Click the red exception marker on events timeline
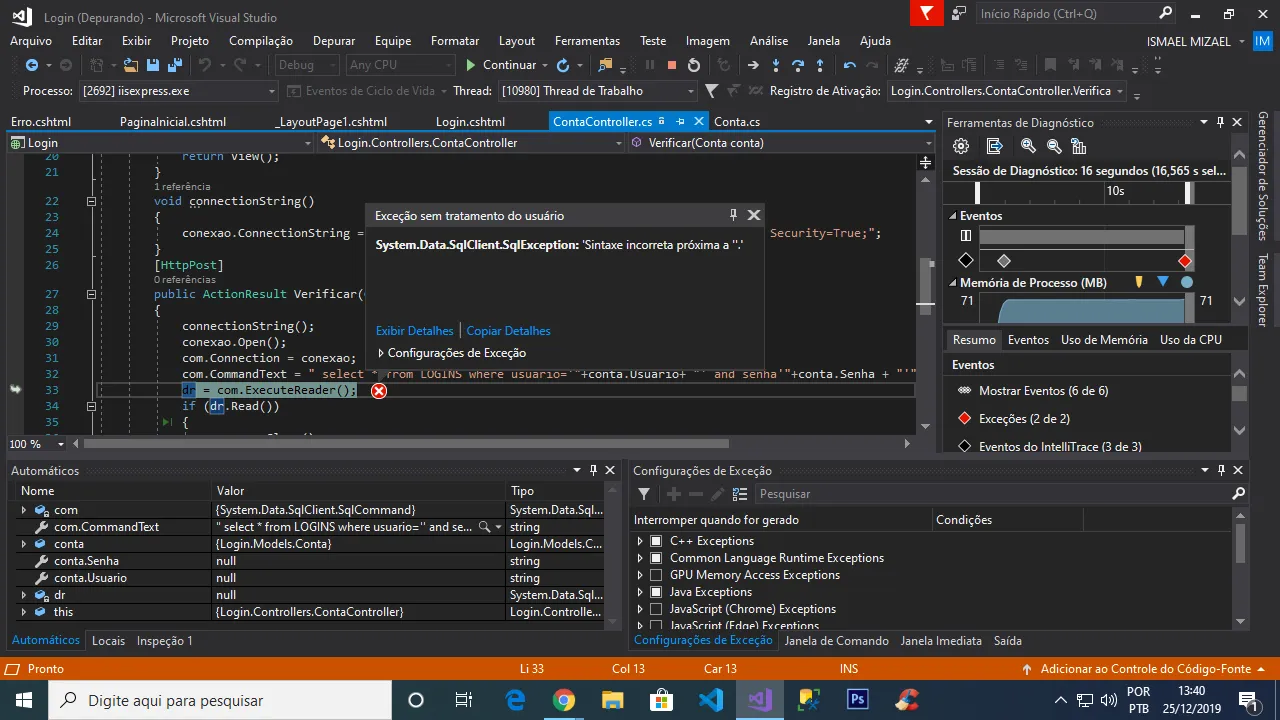Screen dimensions: 1280x720 click(1185, 261)
